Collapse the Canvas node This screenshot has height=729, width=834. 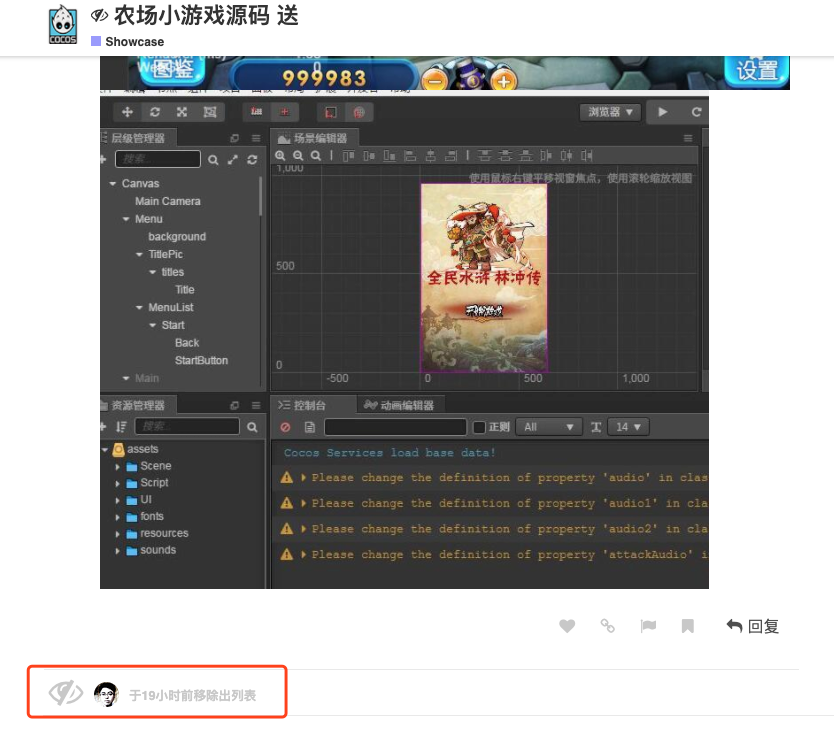pos(113,183)
